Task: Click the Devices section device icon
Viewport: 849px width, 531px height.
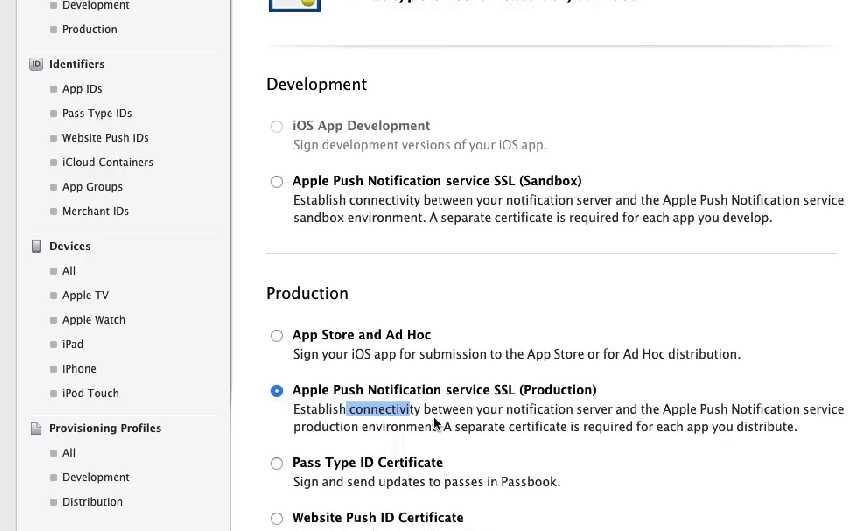Action: pyautogui.click(x=37, y=246)
